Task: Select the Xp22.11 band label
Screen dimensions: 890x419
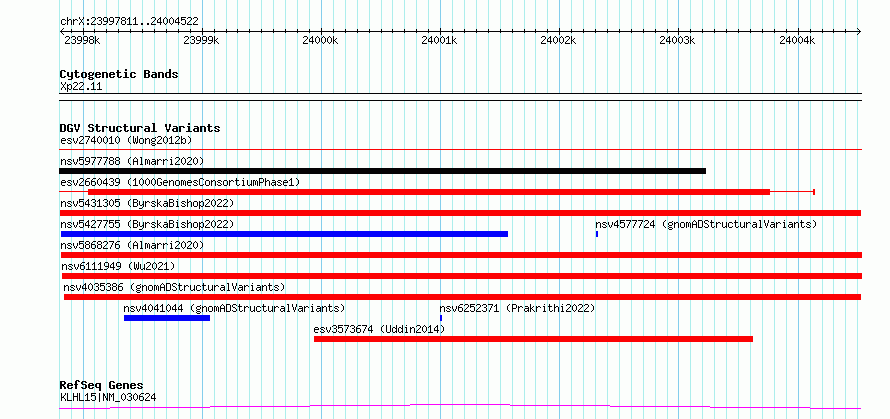Action: tap(81, 87)
